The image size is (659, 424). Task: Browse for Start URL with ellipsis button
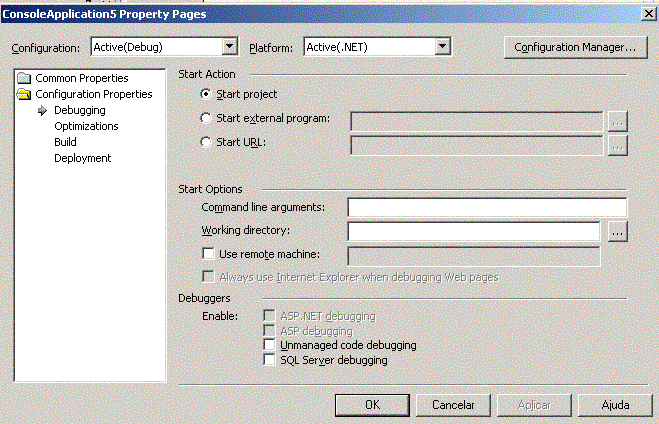[x=617, y=145]
